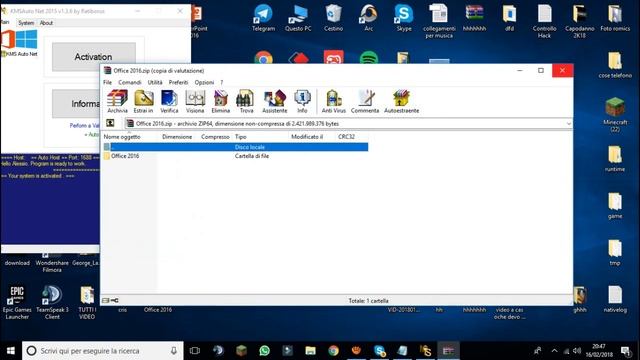640x360 pixels.
Task: Click the Elimina toolbar icon
Action: coord(220,101)
